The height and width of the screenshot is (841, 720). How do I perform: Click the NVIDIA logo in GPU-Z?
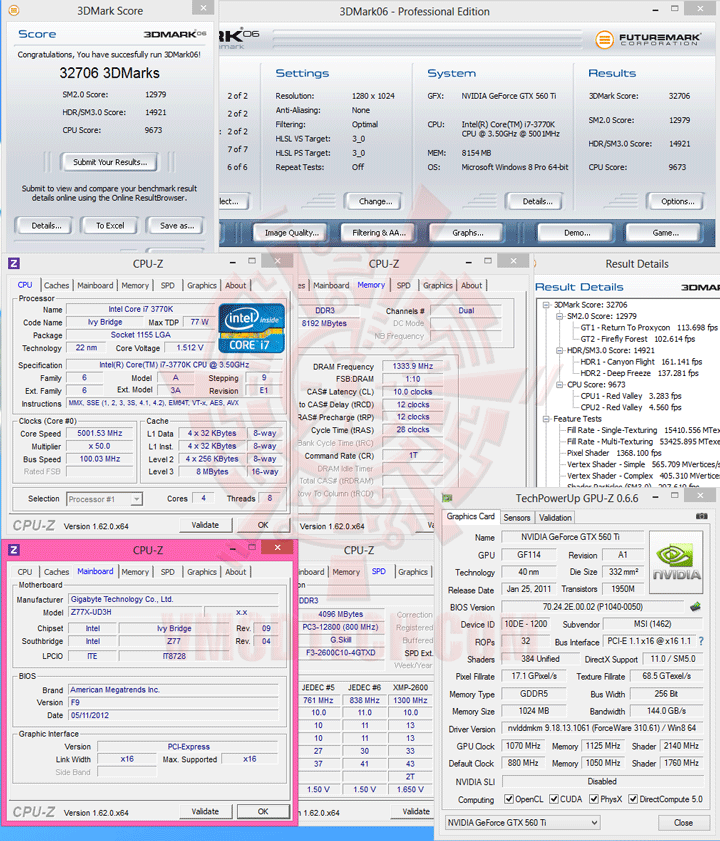point(676,562)
